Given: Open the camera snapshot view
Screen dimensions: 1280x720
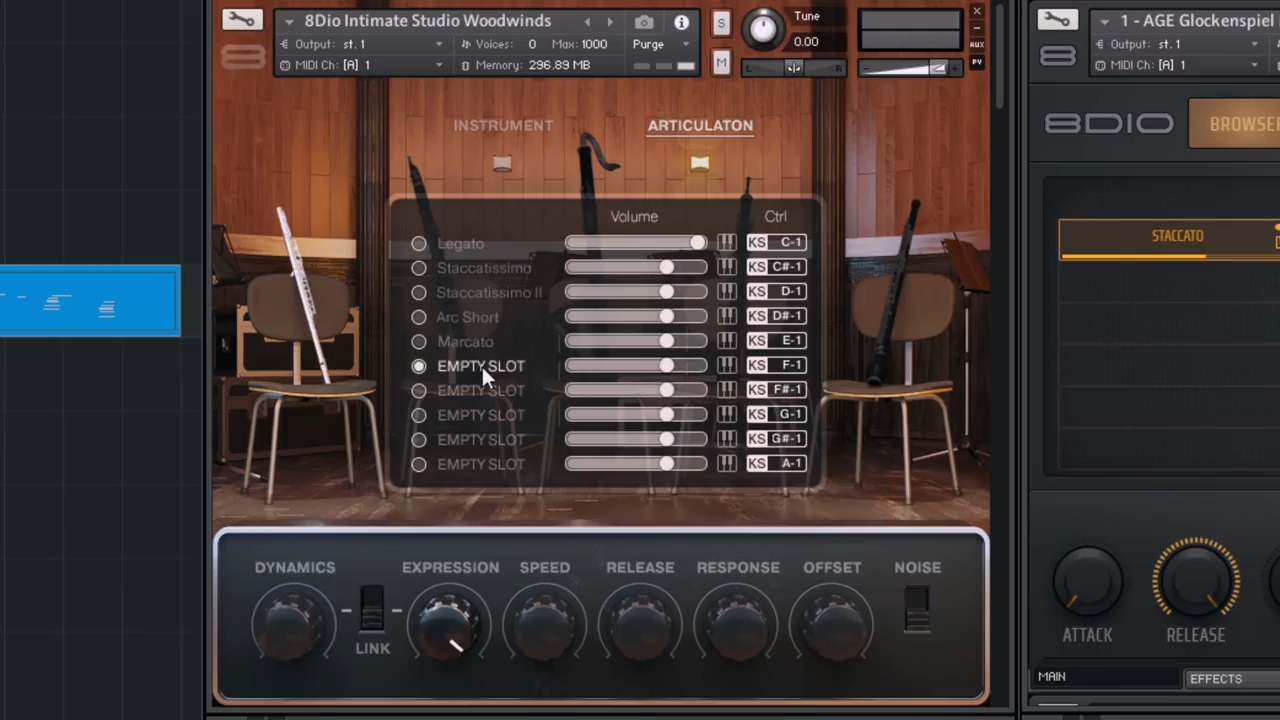Looking at the screenshot, I should (644, 22).
